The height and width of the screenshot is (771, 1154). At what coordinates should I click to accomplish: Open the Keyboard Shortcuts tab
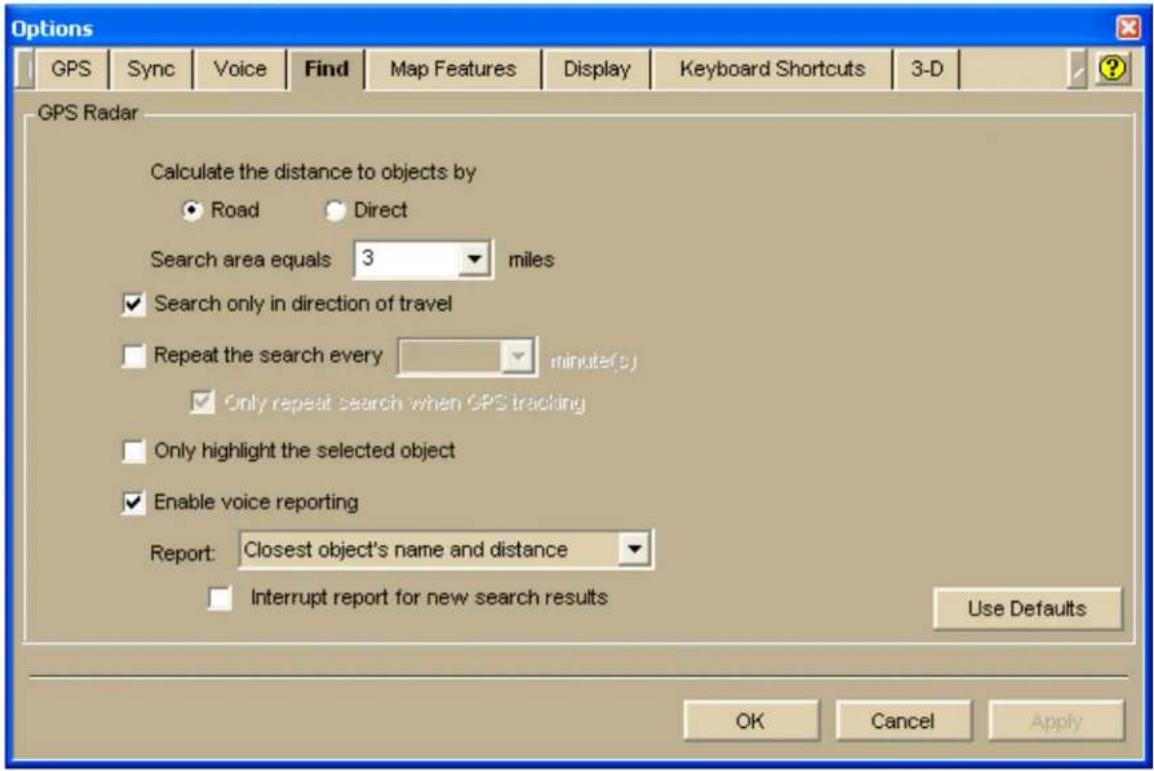point(772,69)
